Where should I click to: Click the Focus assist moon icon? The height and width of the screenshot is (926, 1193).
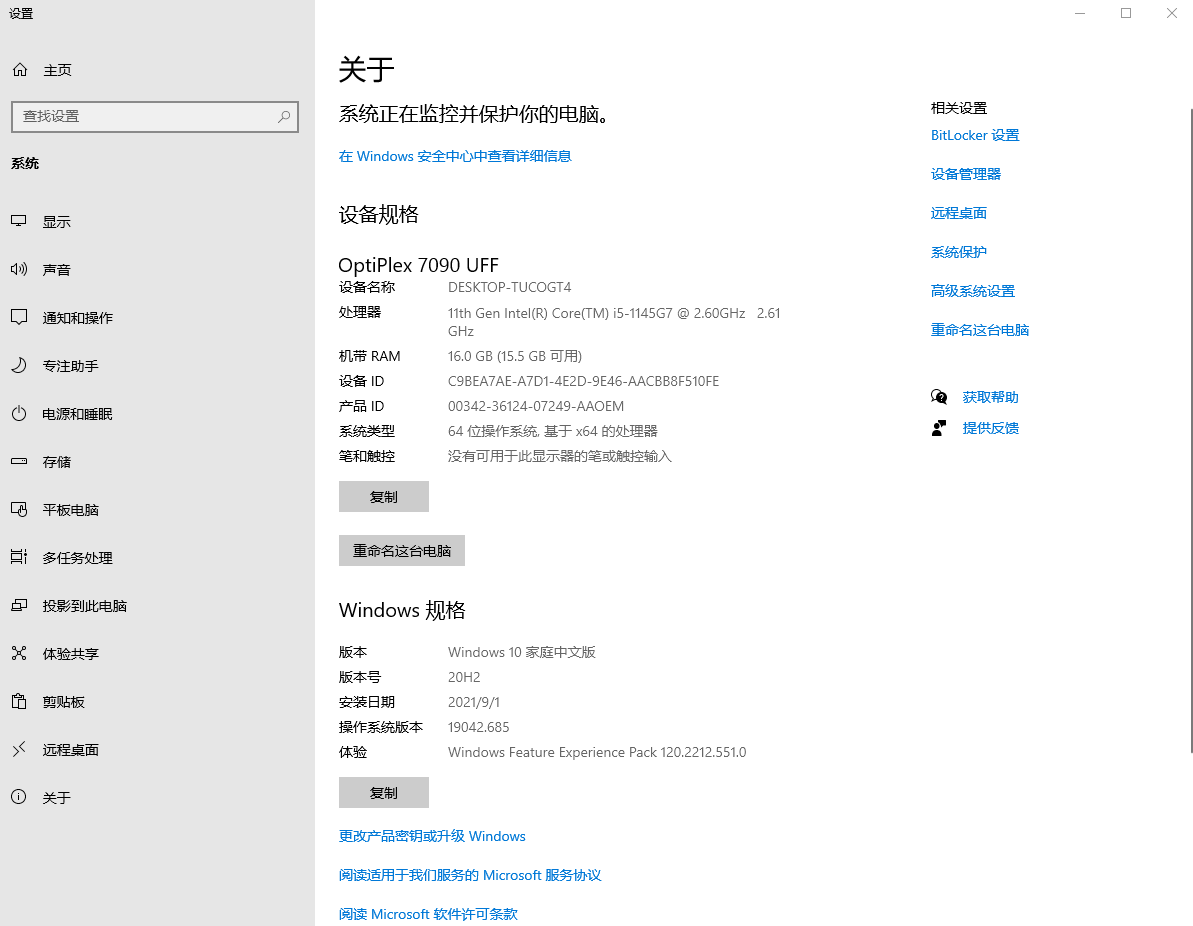click(19, 365)
